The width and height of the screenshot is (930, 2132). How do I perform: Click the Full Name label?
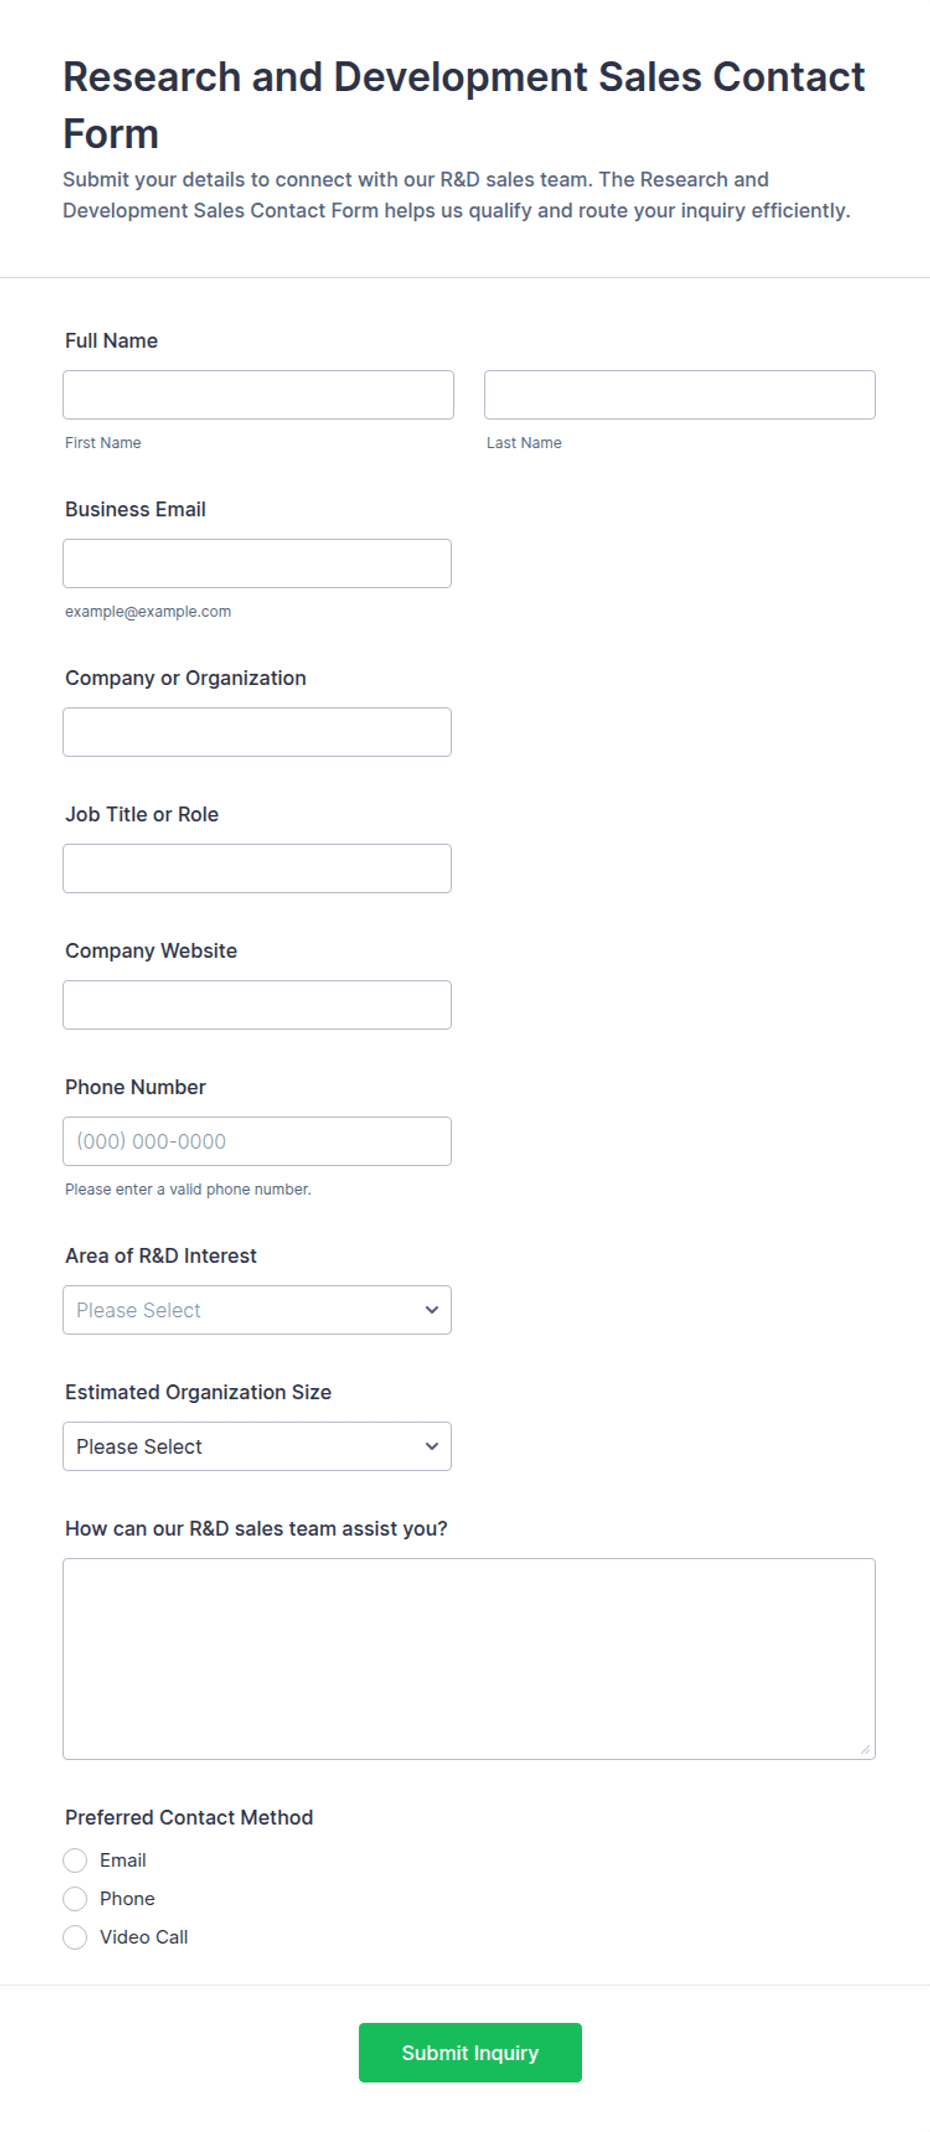[111, 341]
